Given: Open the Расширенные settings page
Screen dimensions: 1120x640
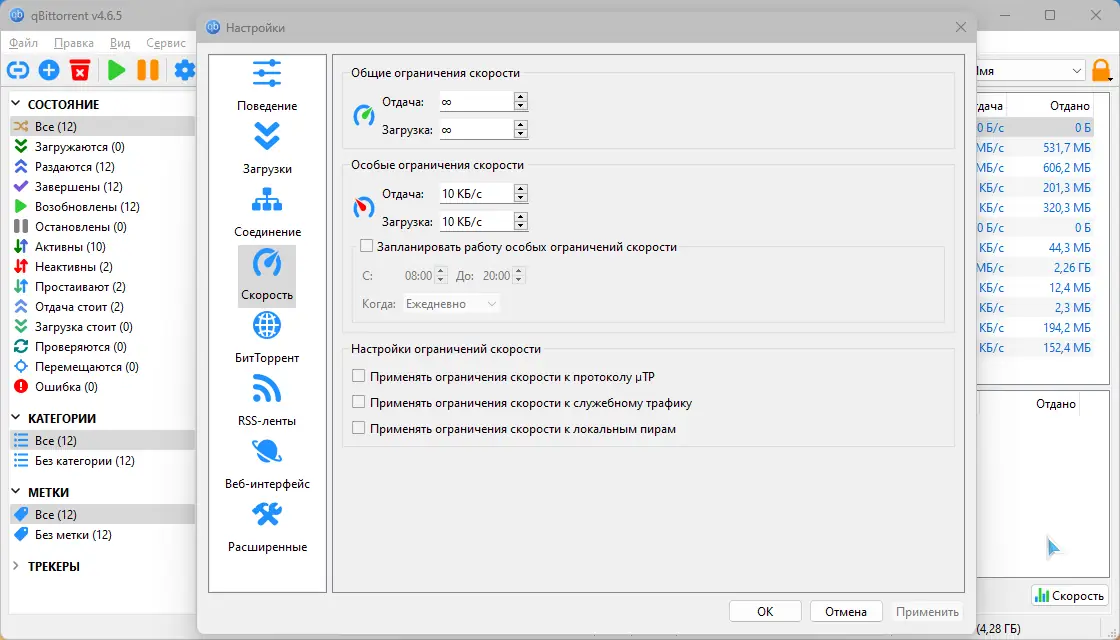Looking at the screenshot, I should click(266, 530).
